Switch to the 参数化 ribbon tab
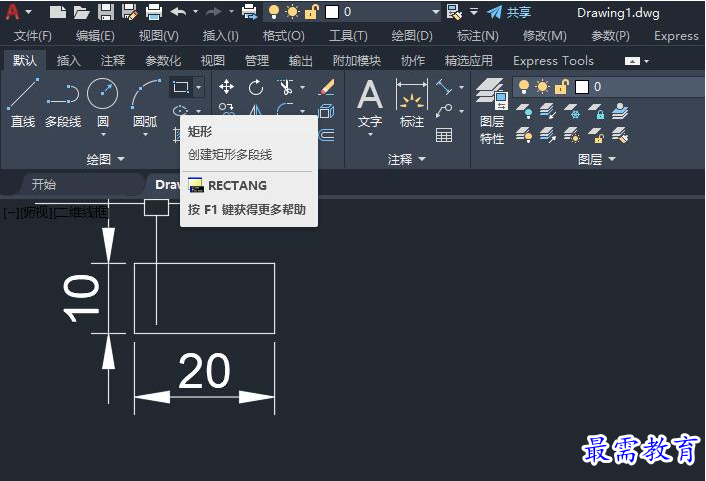Screen dimensions: 706x481 [x=163, y=60]
